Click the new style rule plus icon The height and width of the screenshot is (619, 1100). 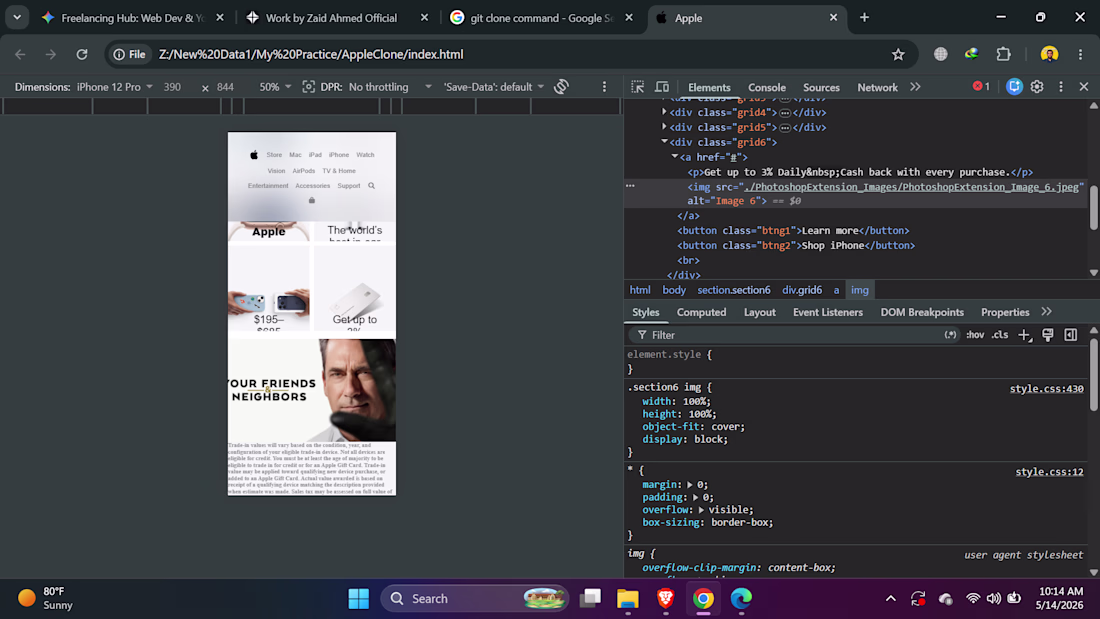coord(1024,335)
